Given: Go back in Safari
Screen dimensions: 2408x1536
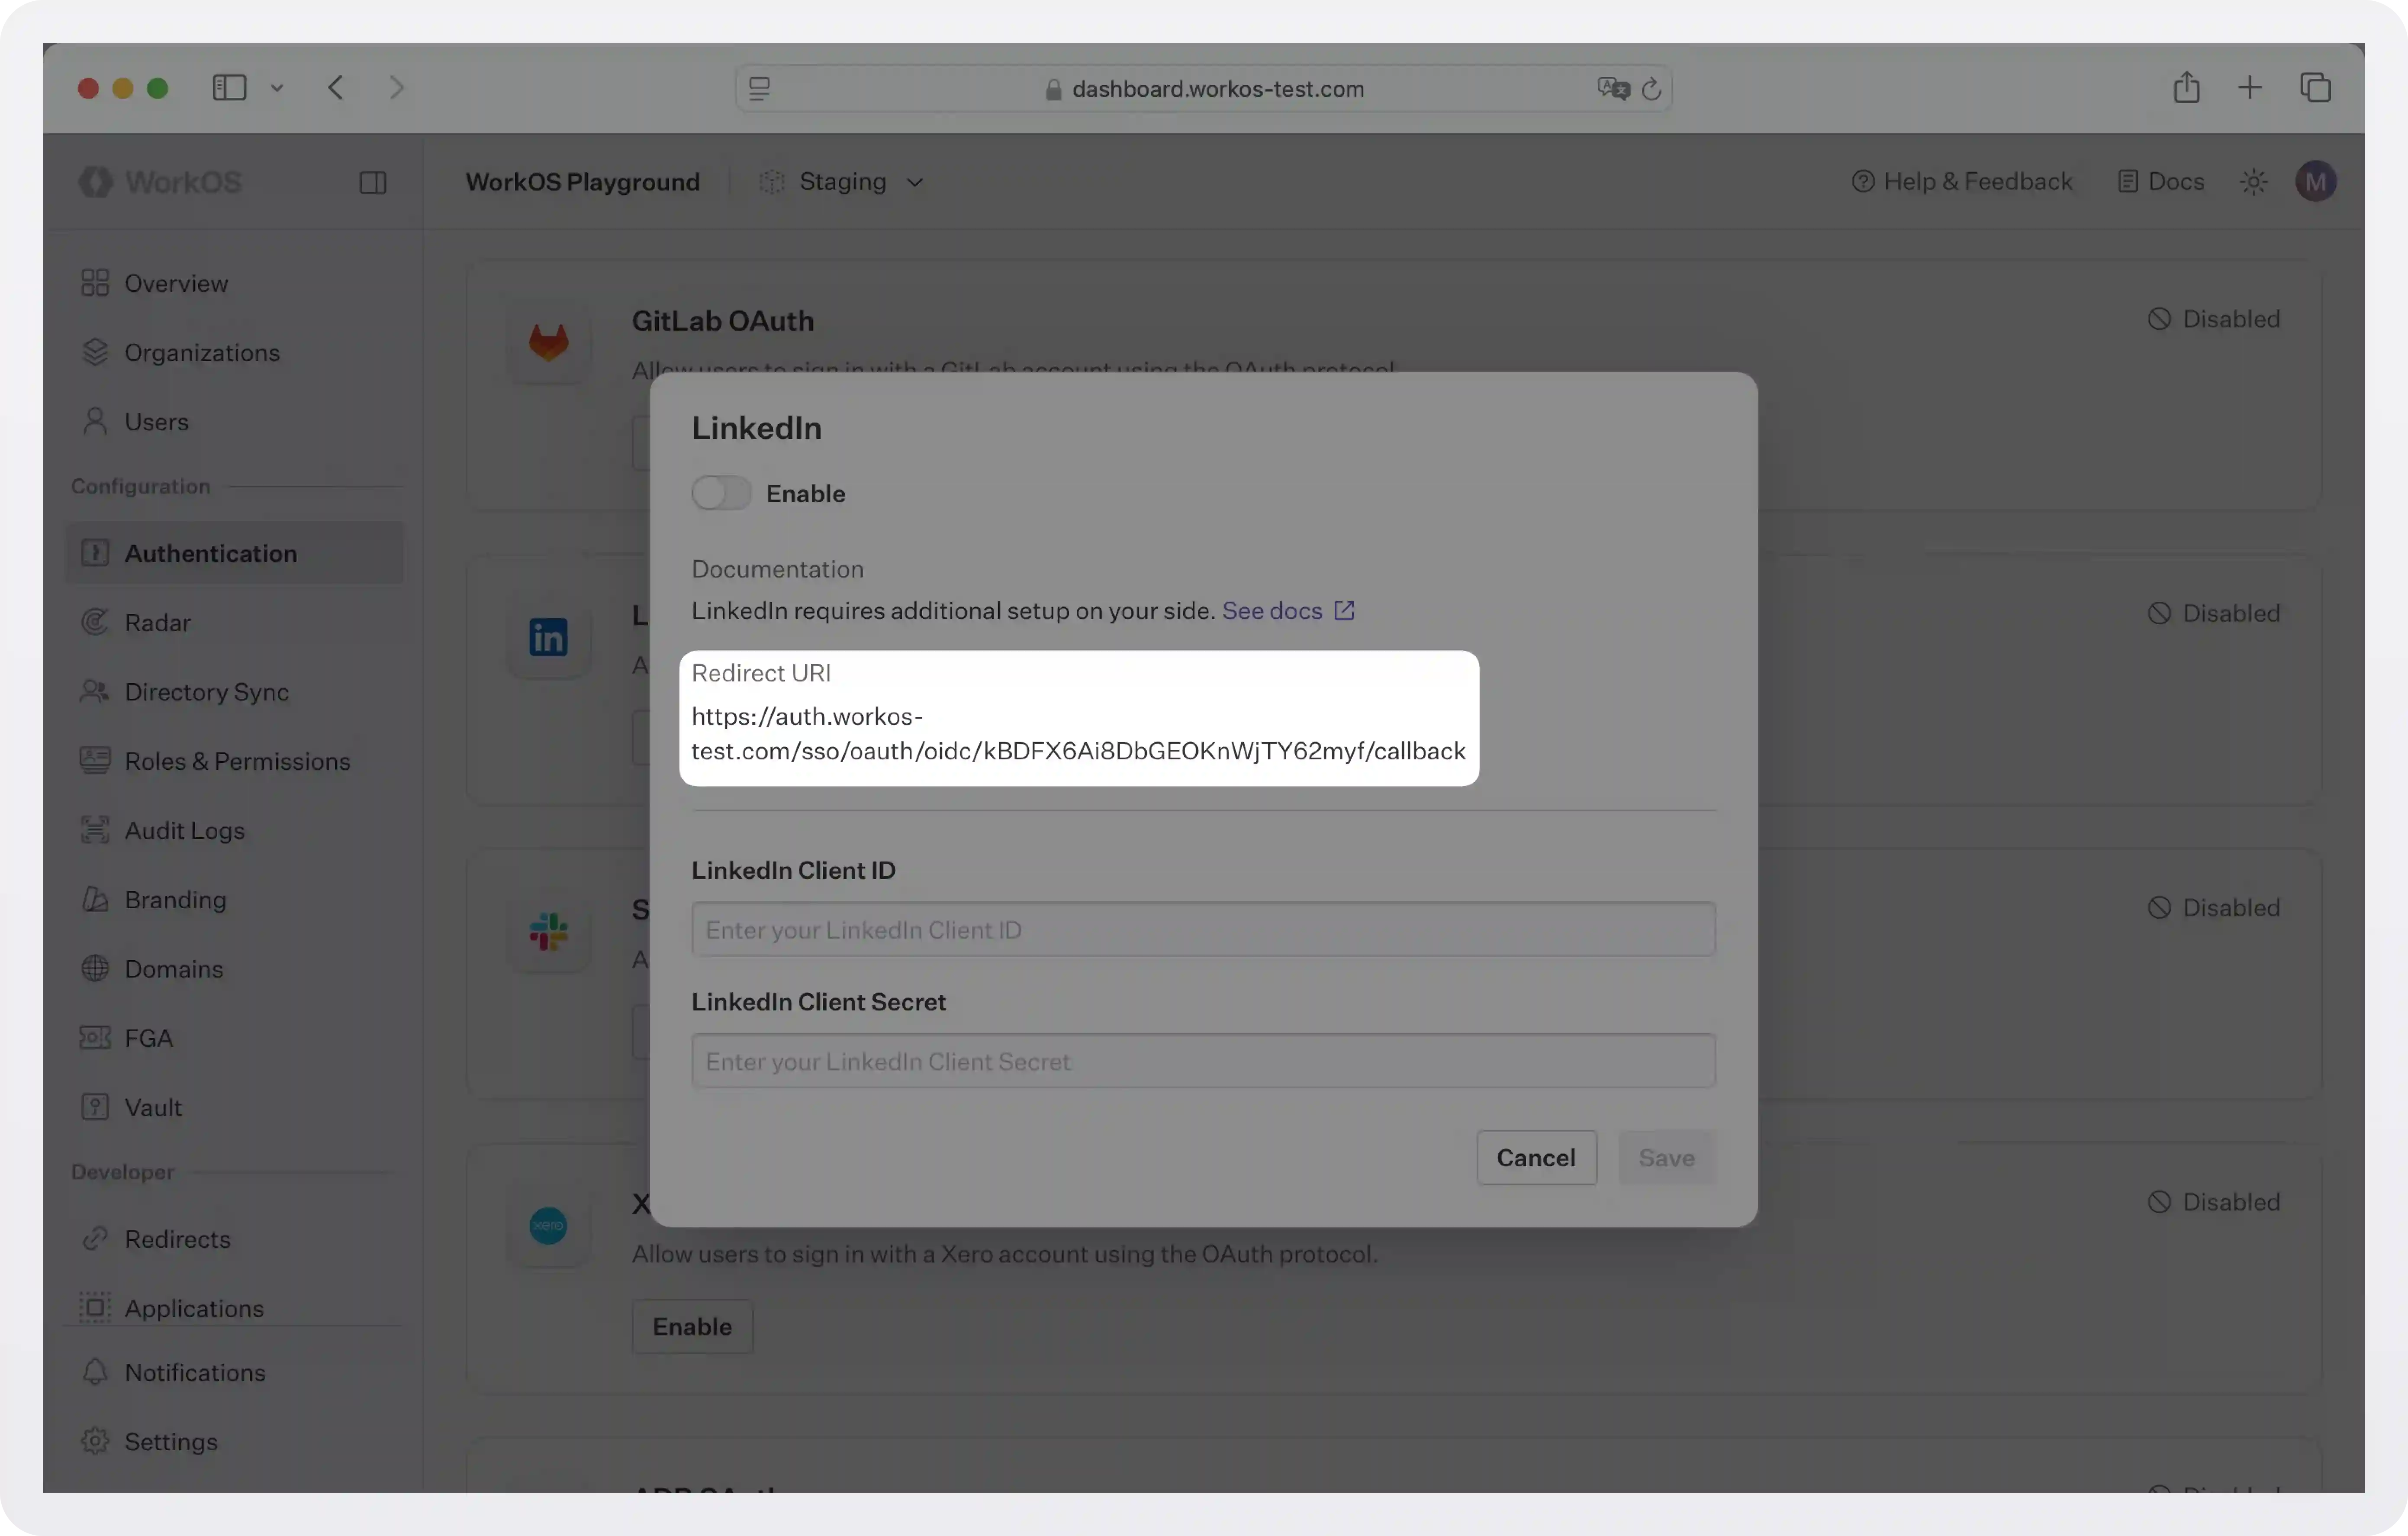Looking at the screenshot, I should pos(336,88).
